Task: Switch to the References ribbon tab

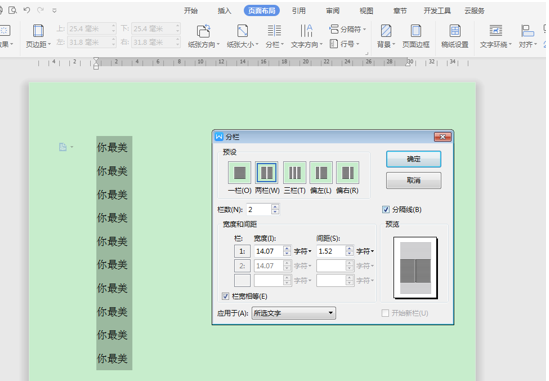Action: click(299, 11)
